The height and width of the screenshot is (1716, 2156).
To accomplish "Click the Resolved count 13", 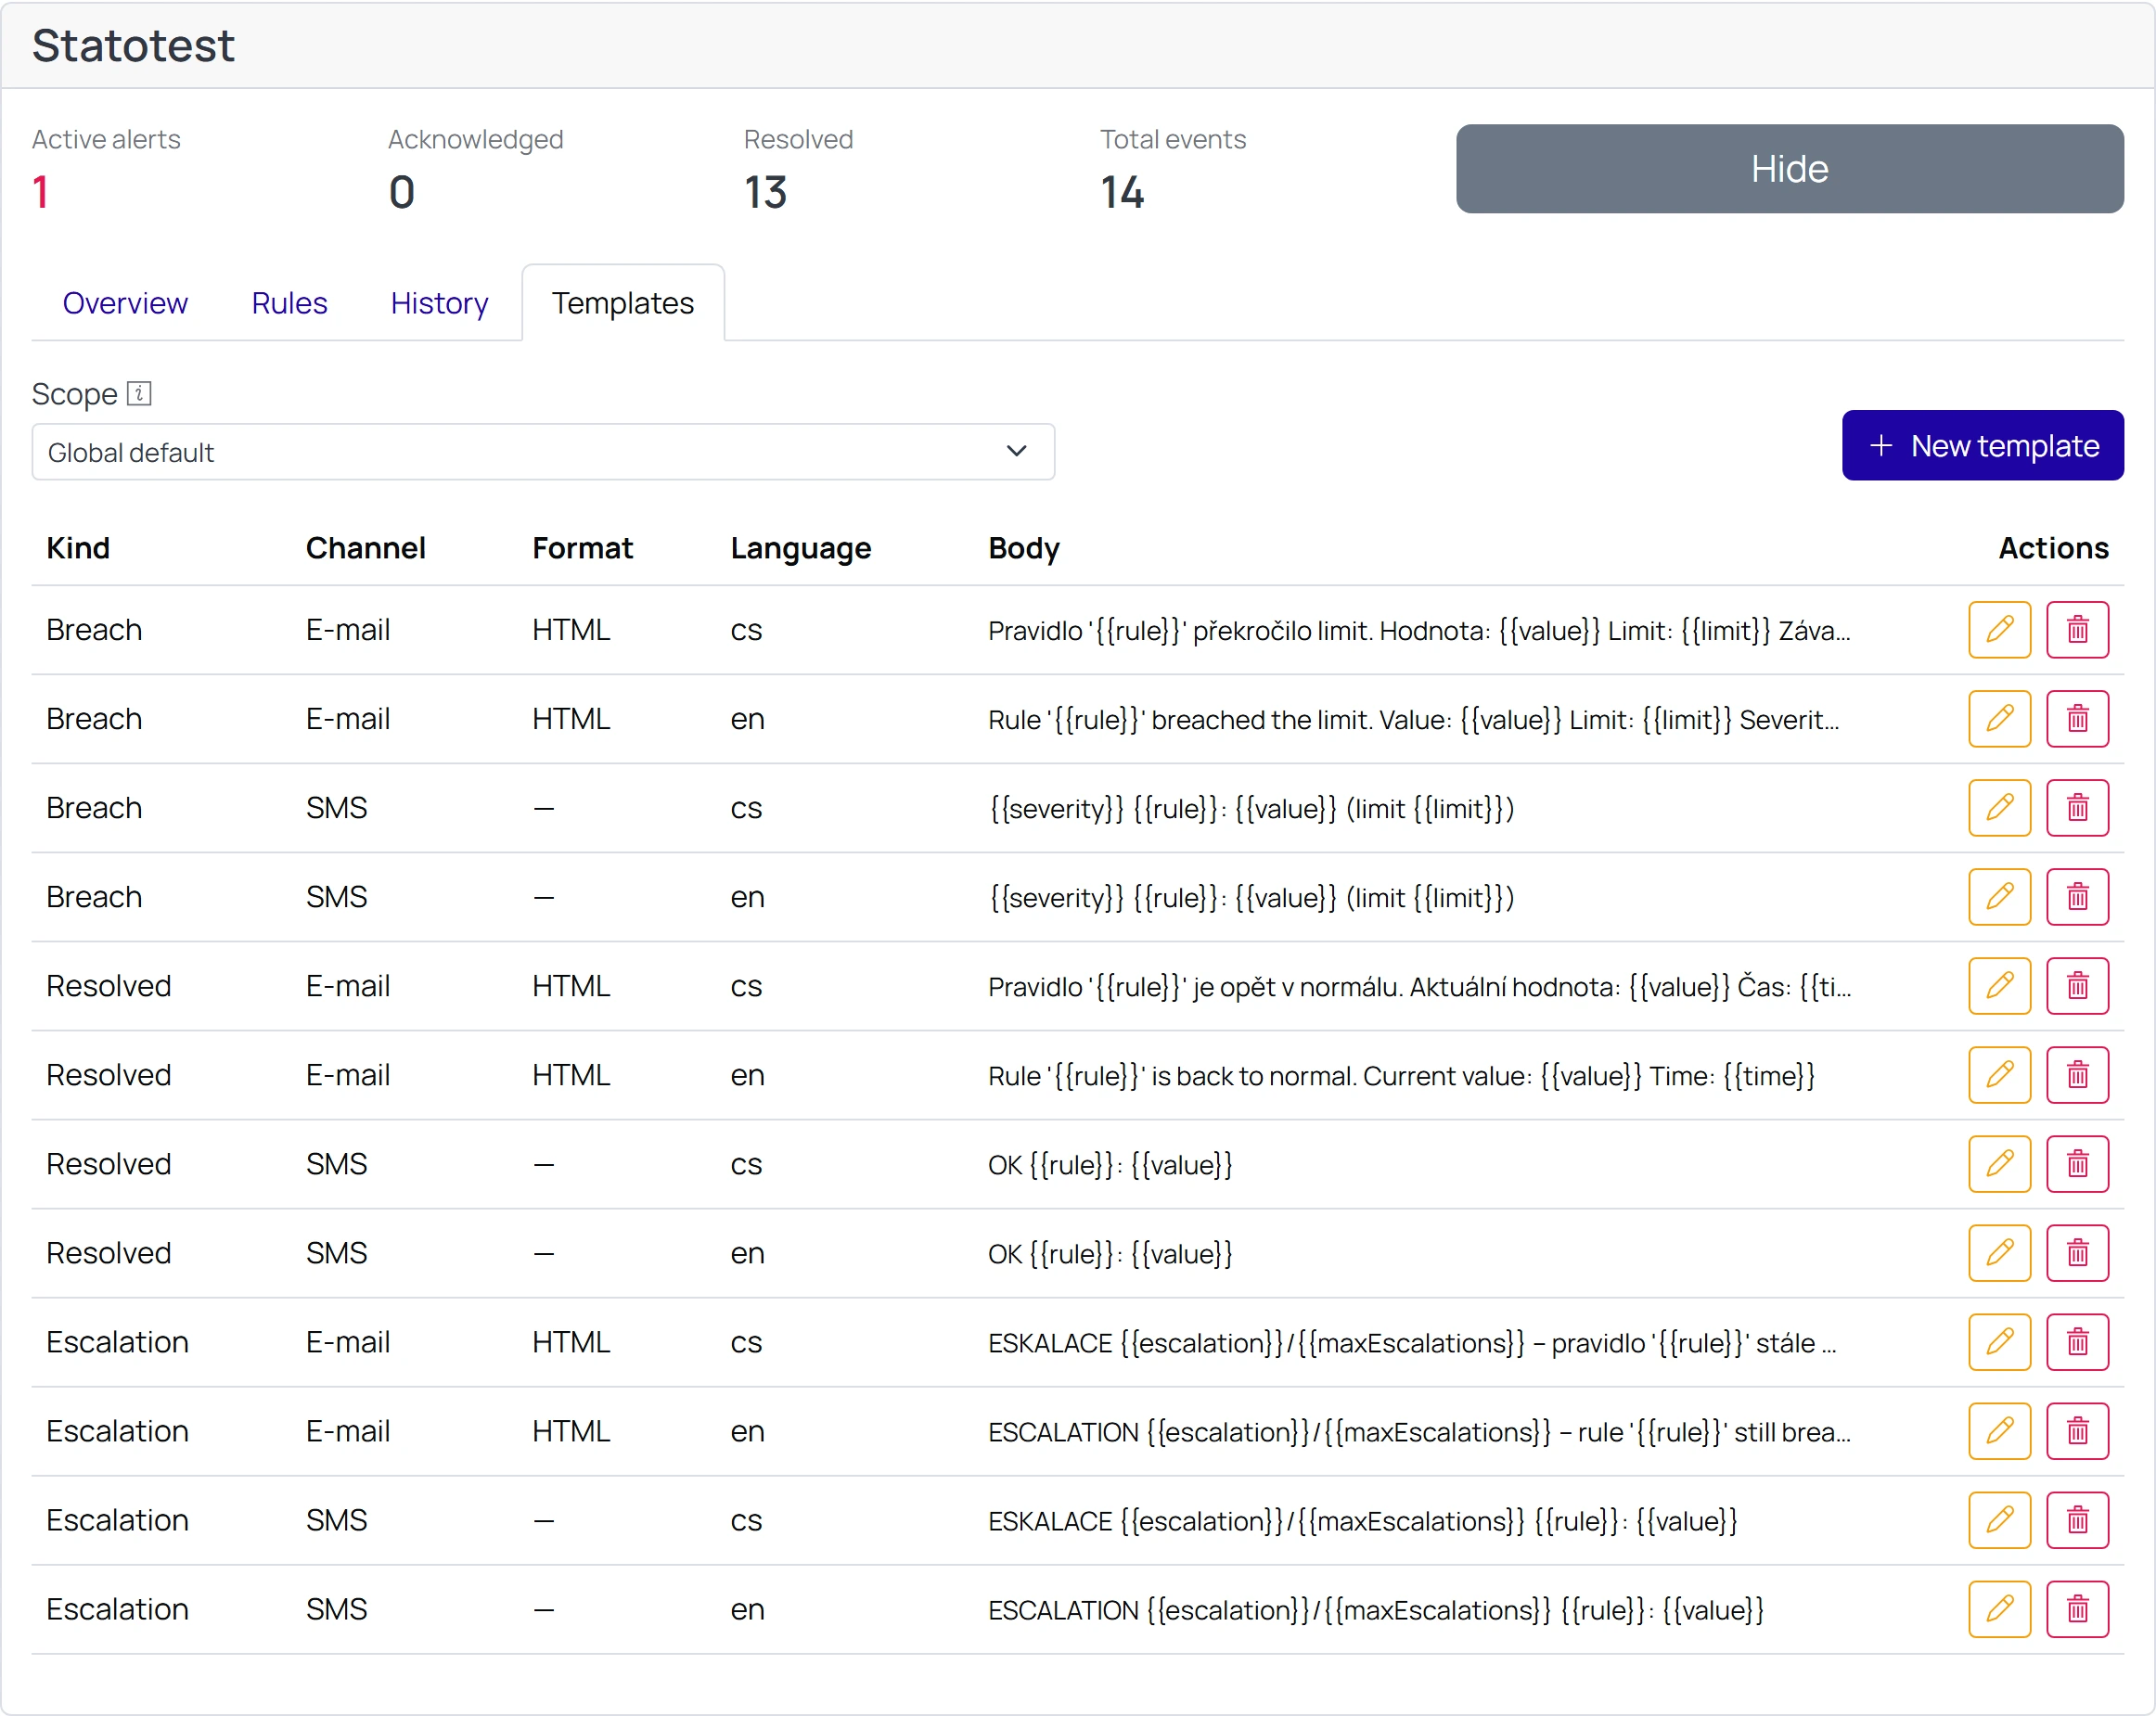I will pos(765,192).
